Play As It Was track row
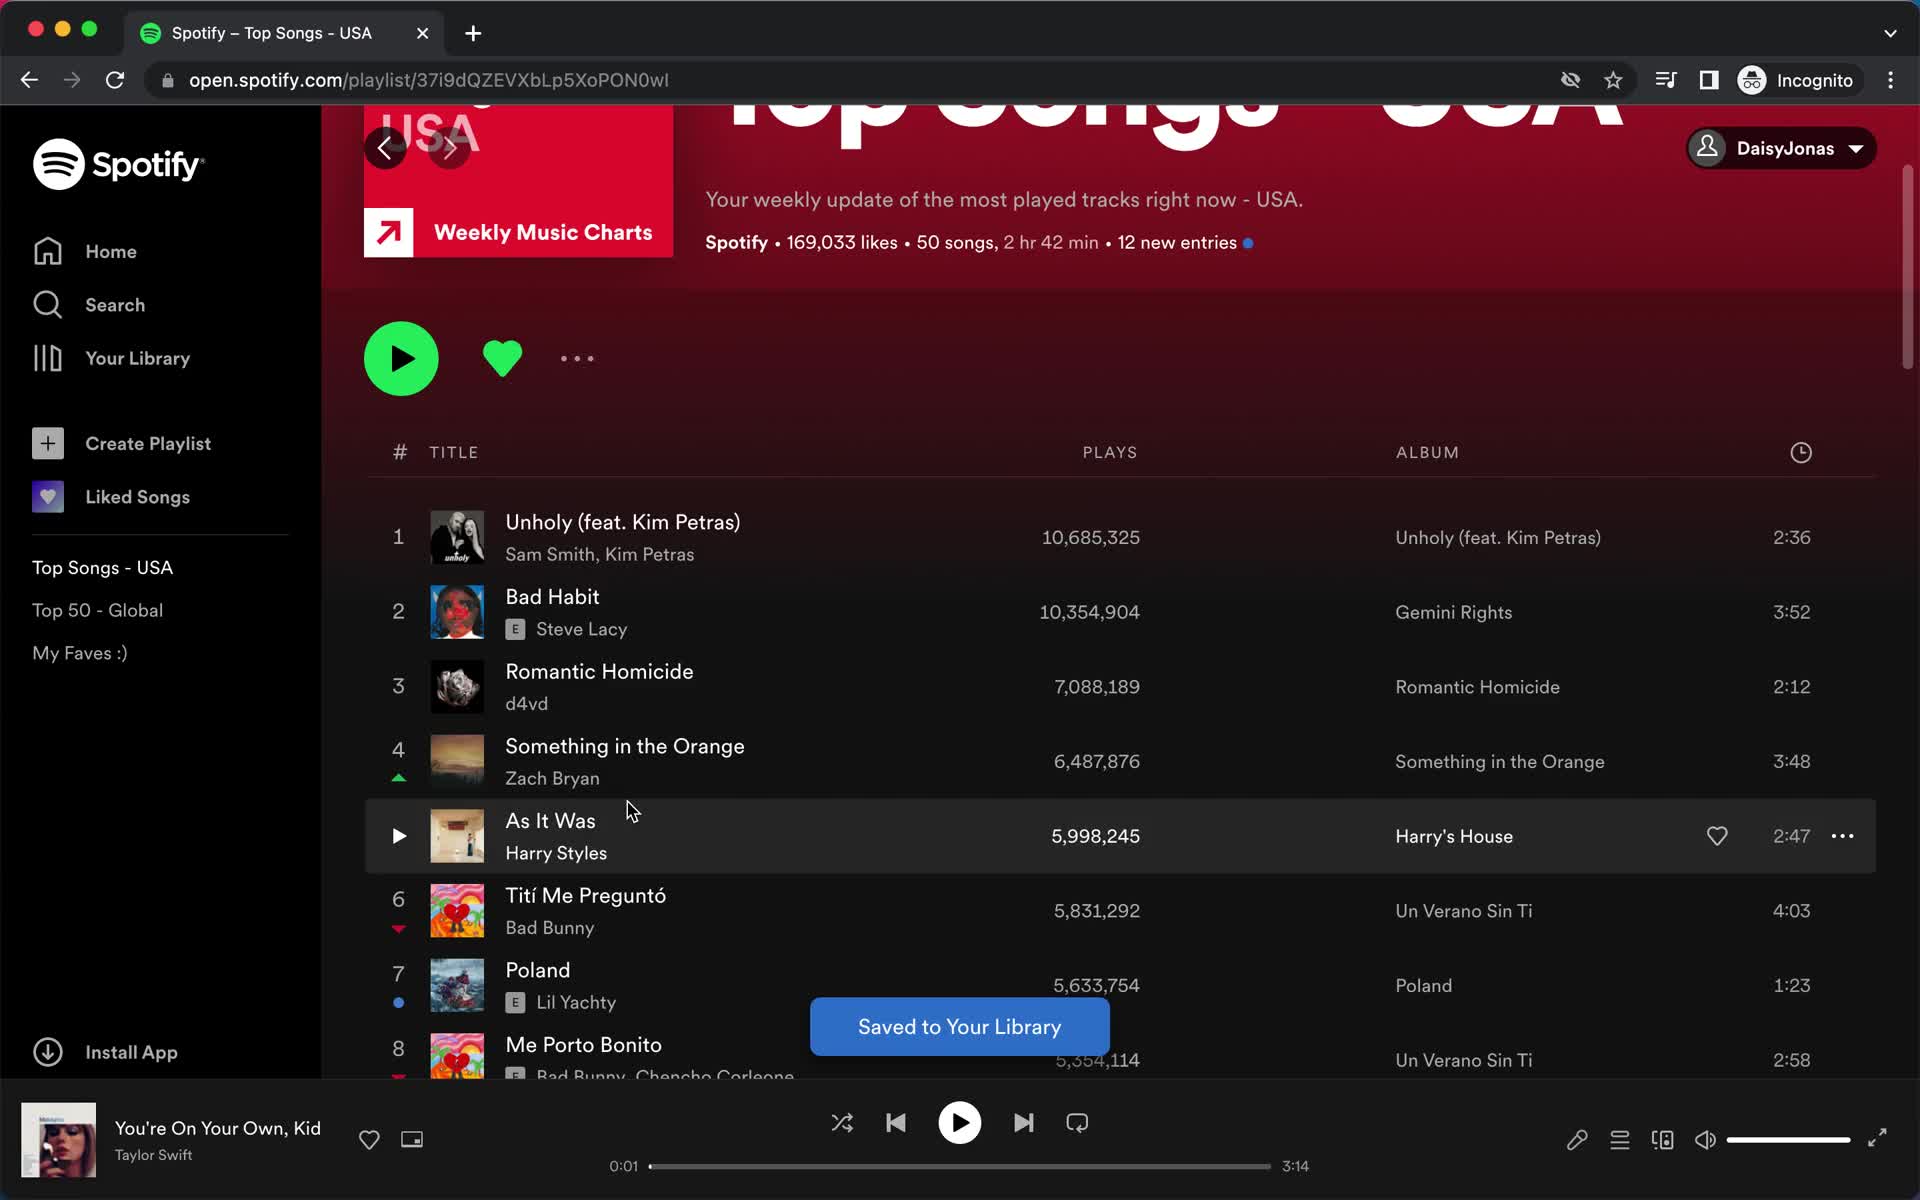 [x=398, y=836]
